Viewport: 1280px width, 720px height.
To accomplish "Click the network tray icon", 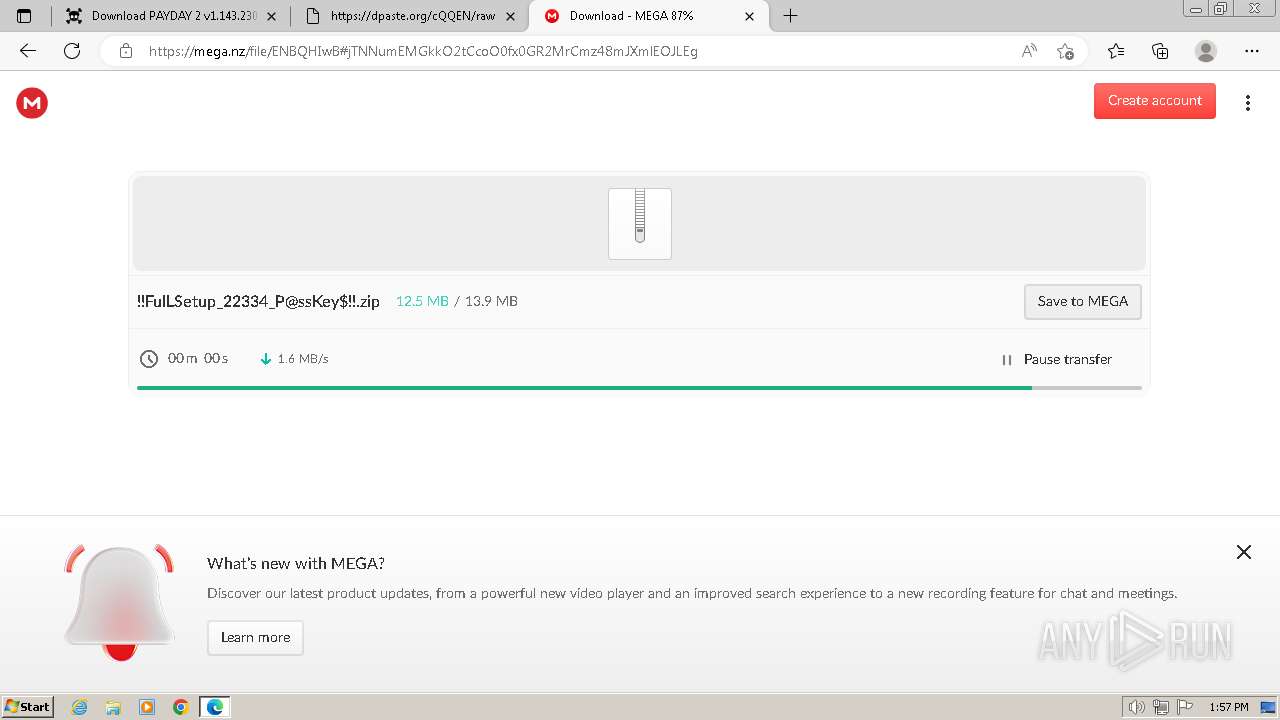I will click(1161, 707).
